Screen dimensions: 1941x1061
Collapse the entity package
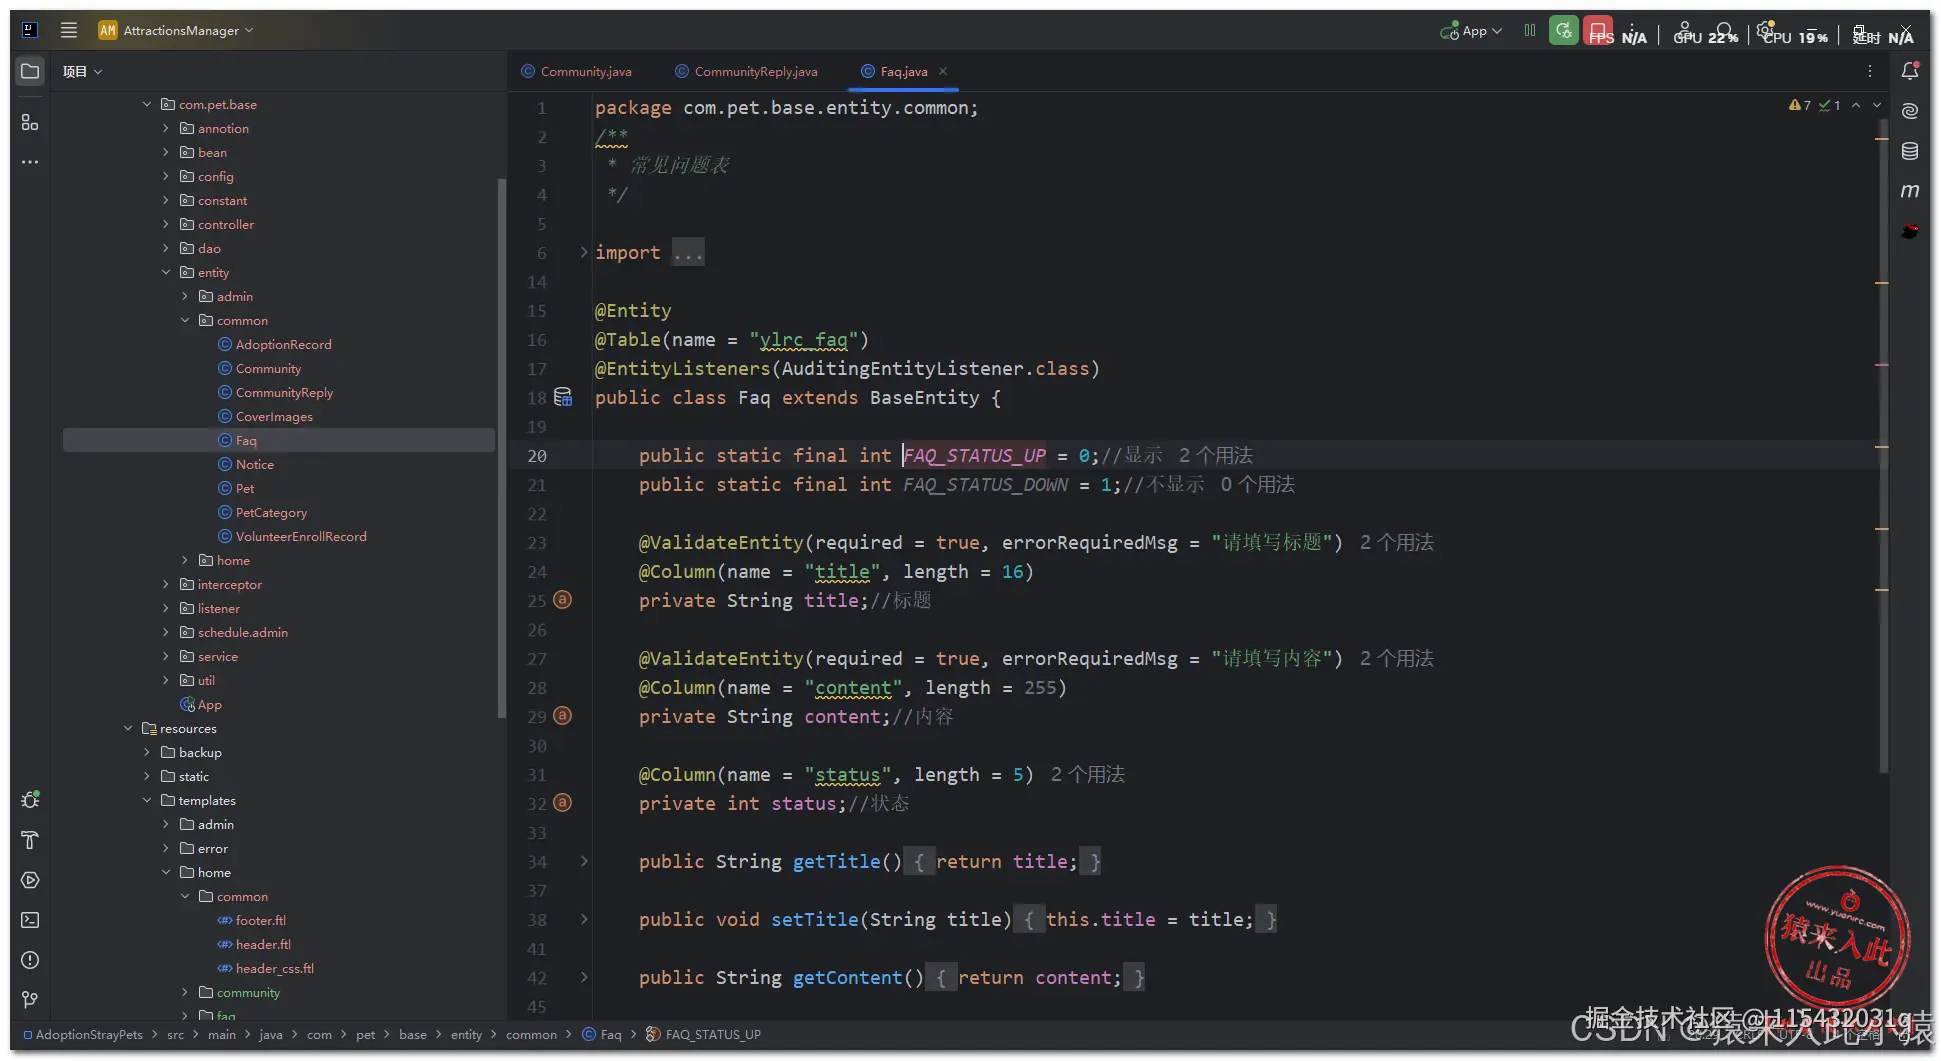pos(166,272)
